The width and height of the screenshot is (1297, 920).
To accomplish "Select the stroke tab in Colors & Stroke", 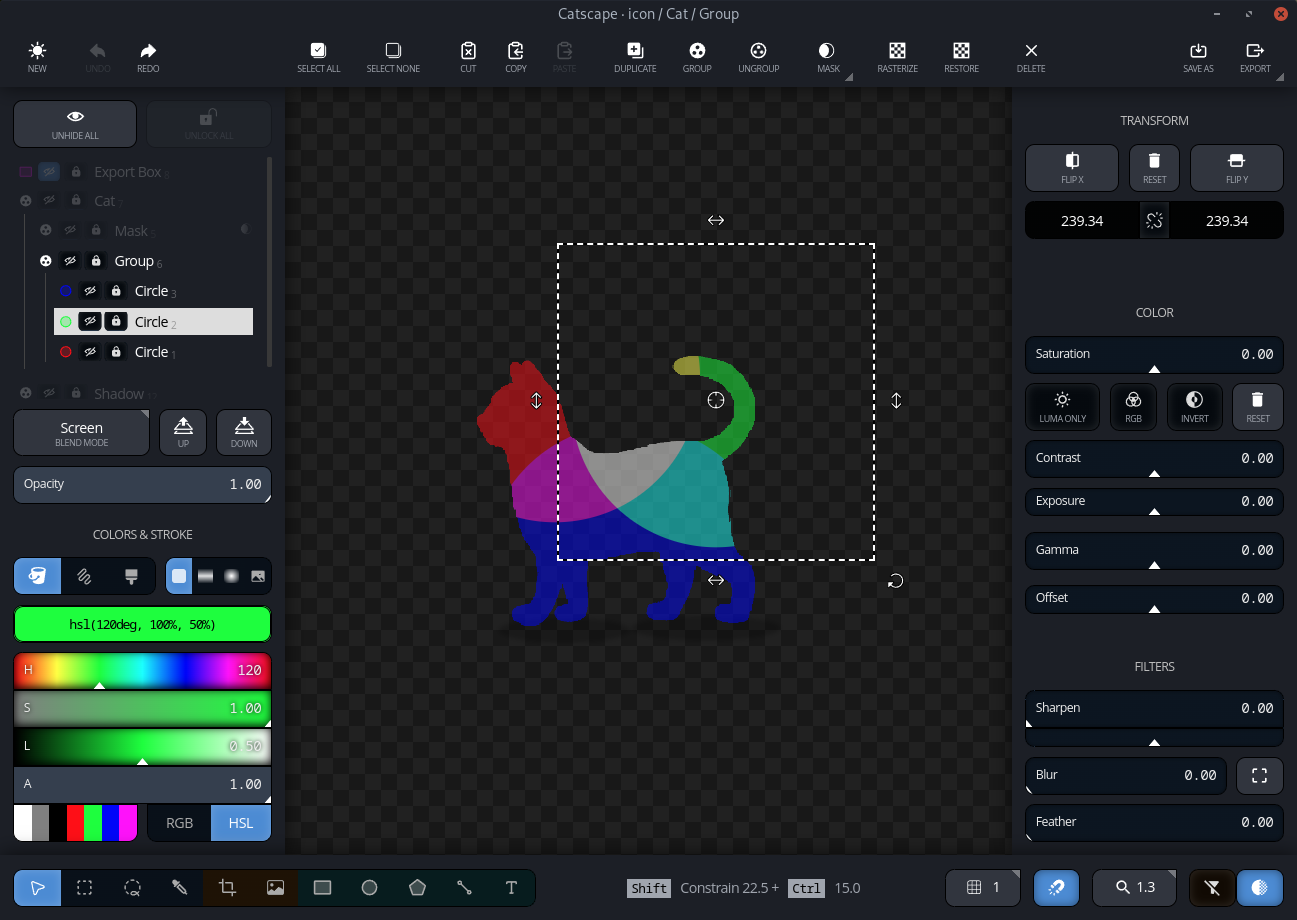I will (85, 576).
